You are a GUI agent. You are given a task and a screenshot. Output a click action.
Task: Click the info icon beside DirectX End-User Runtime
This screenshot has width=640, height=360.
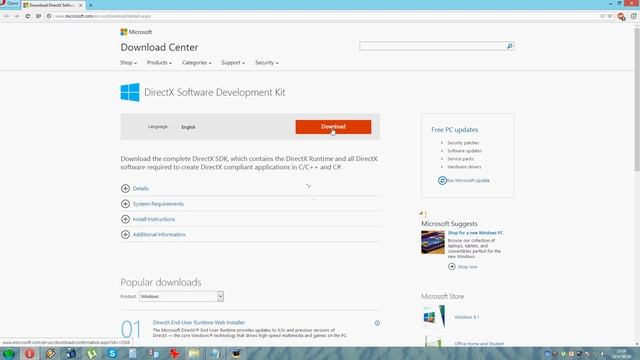pos(377,323)
